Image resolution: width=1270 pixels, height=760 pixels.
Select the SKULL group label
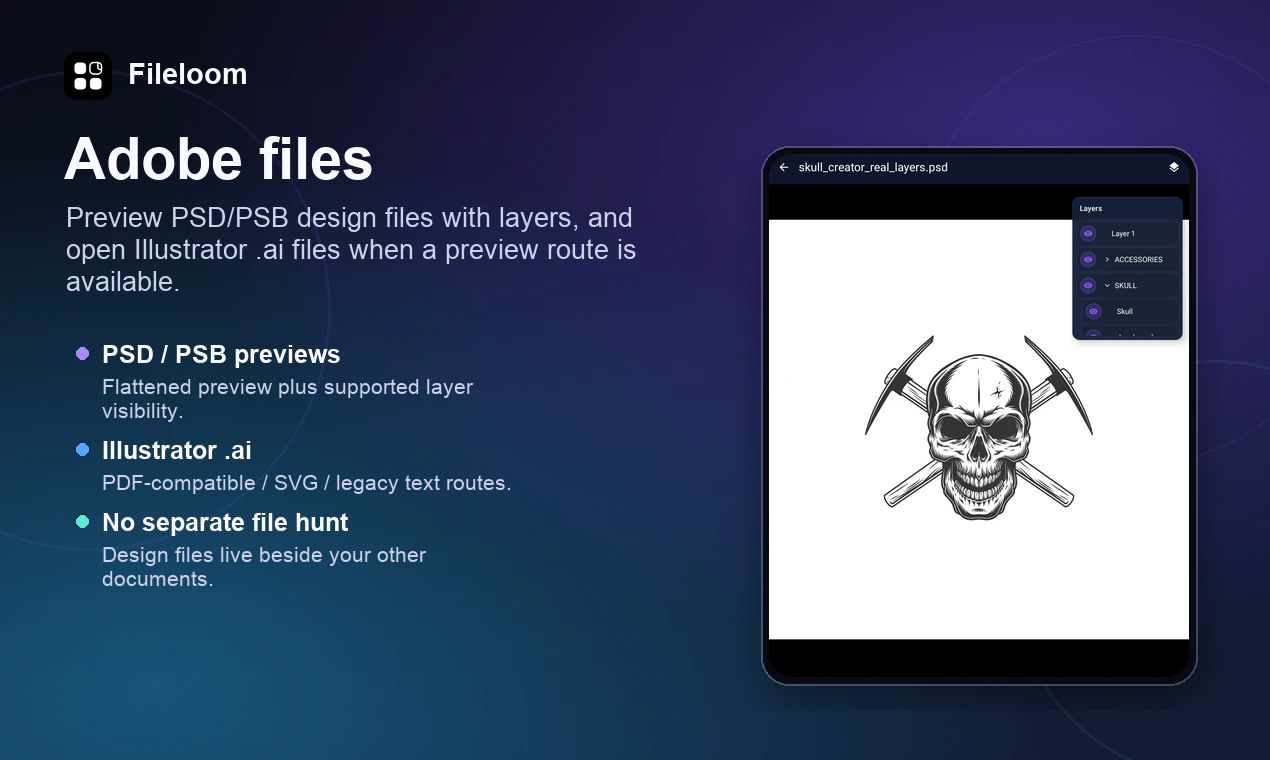[1125, 285]
